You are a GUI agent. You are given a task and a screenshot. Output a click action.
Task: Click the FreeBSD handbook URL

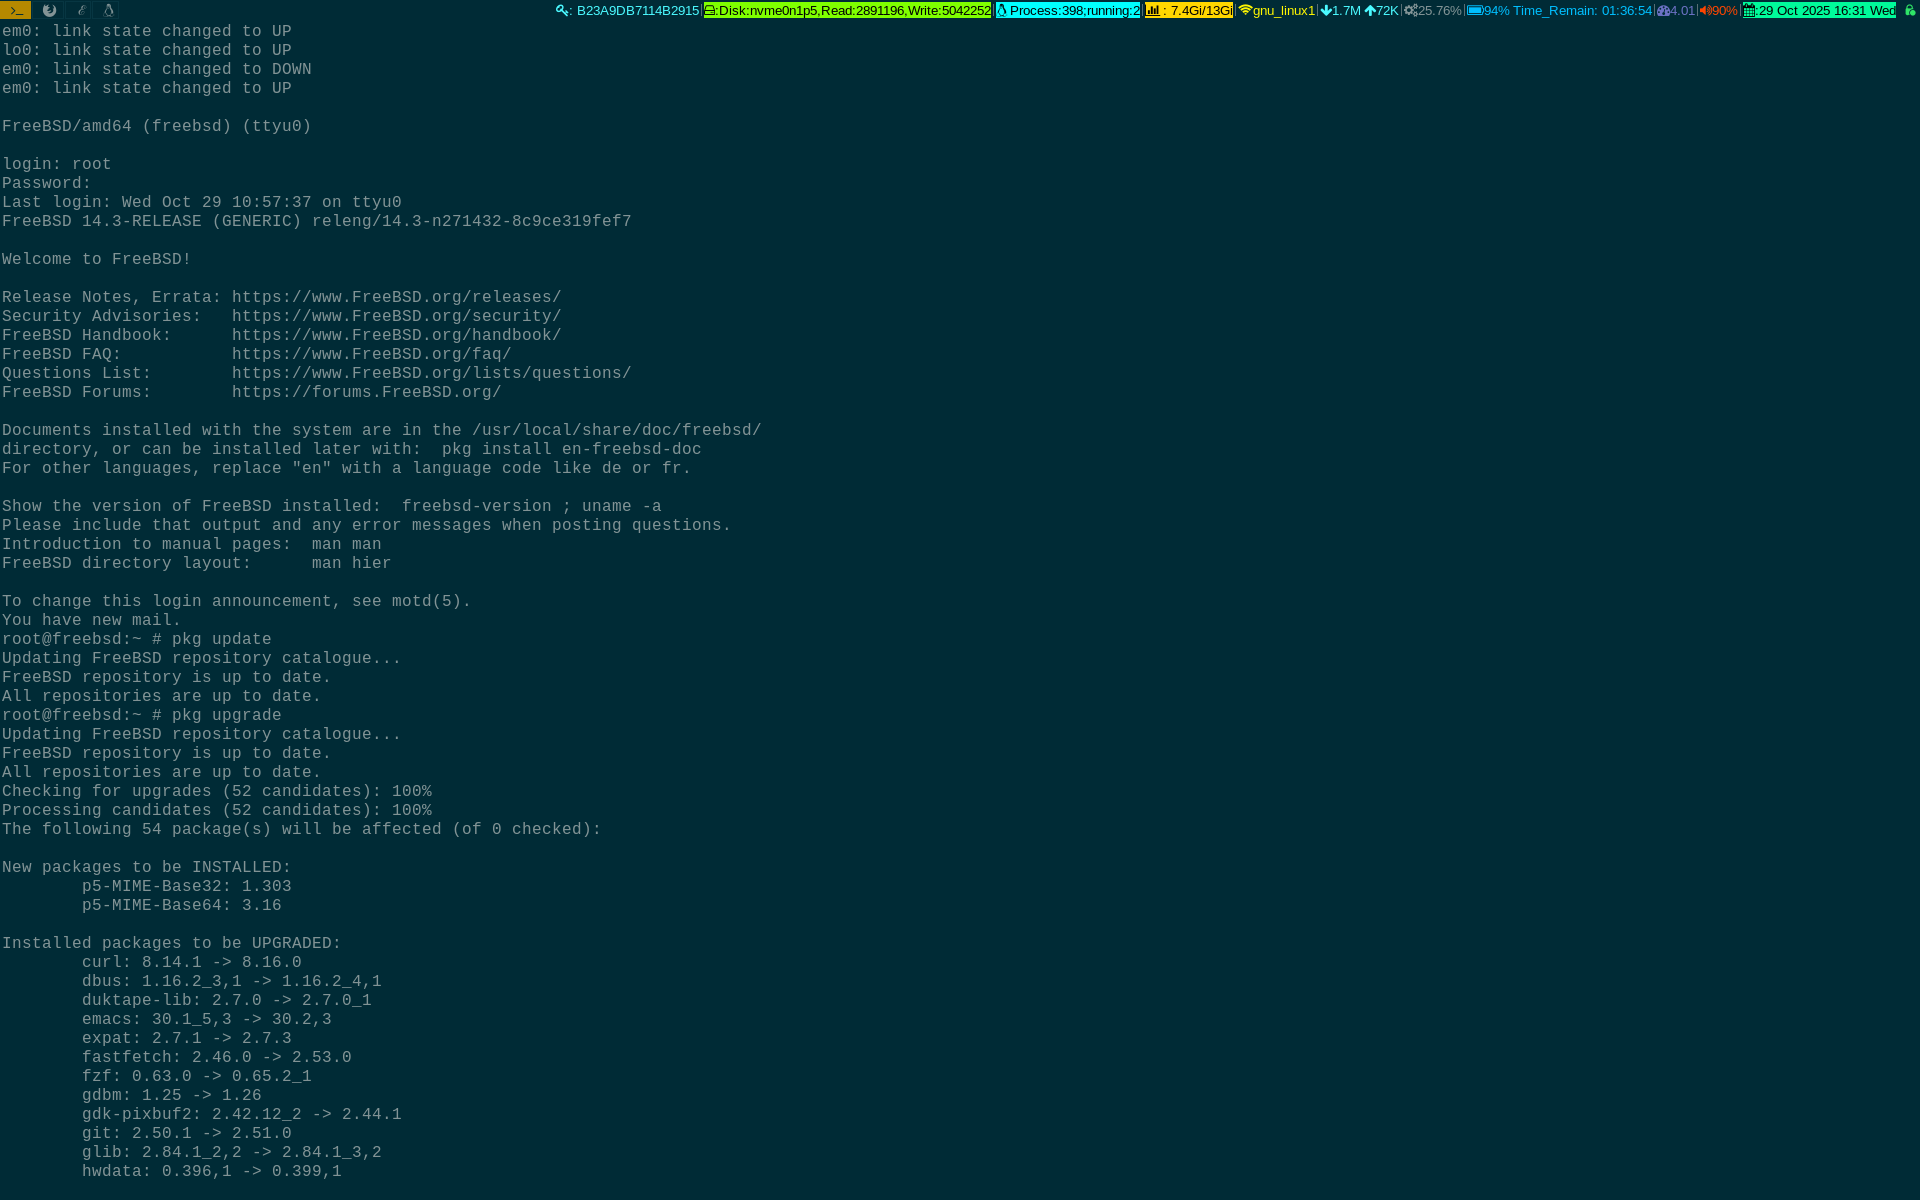point(396,336)
